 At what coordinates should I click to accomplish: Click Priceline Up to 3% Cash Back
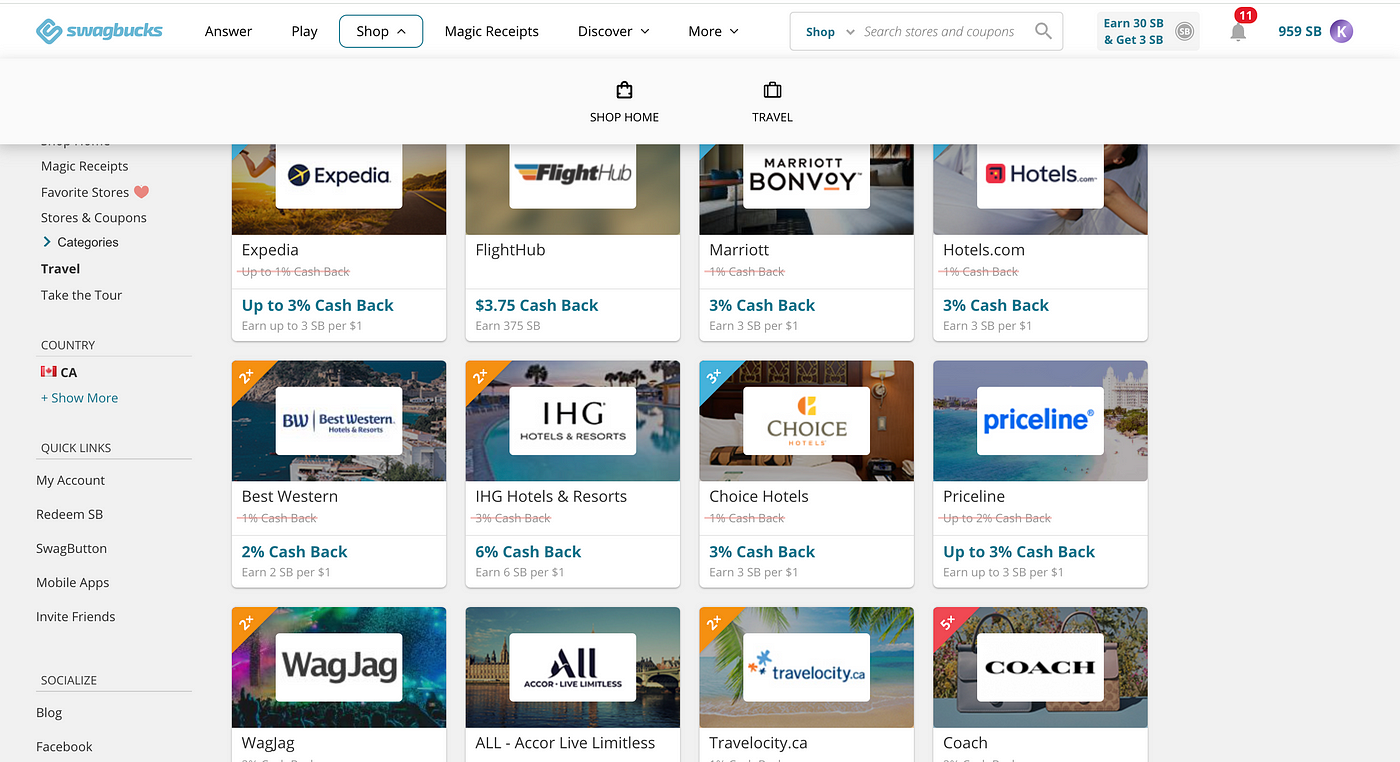[1019, 551]
